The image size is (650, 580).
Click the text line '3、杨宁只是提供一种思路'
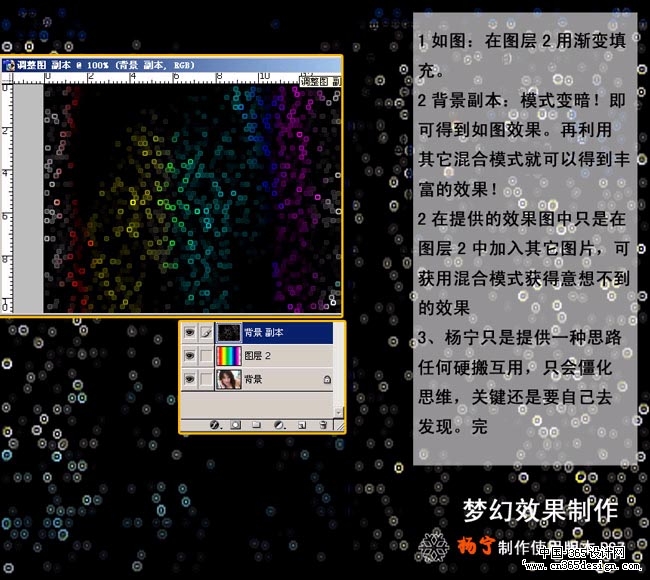pos(519,337)
